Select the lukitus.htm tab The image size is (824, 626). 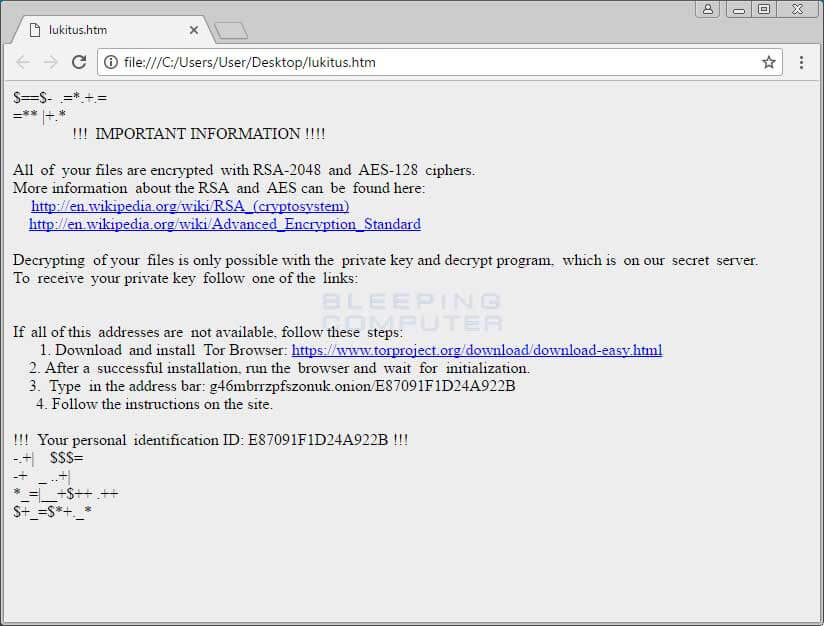[x=112, y=30]
